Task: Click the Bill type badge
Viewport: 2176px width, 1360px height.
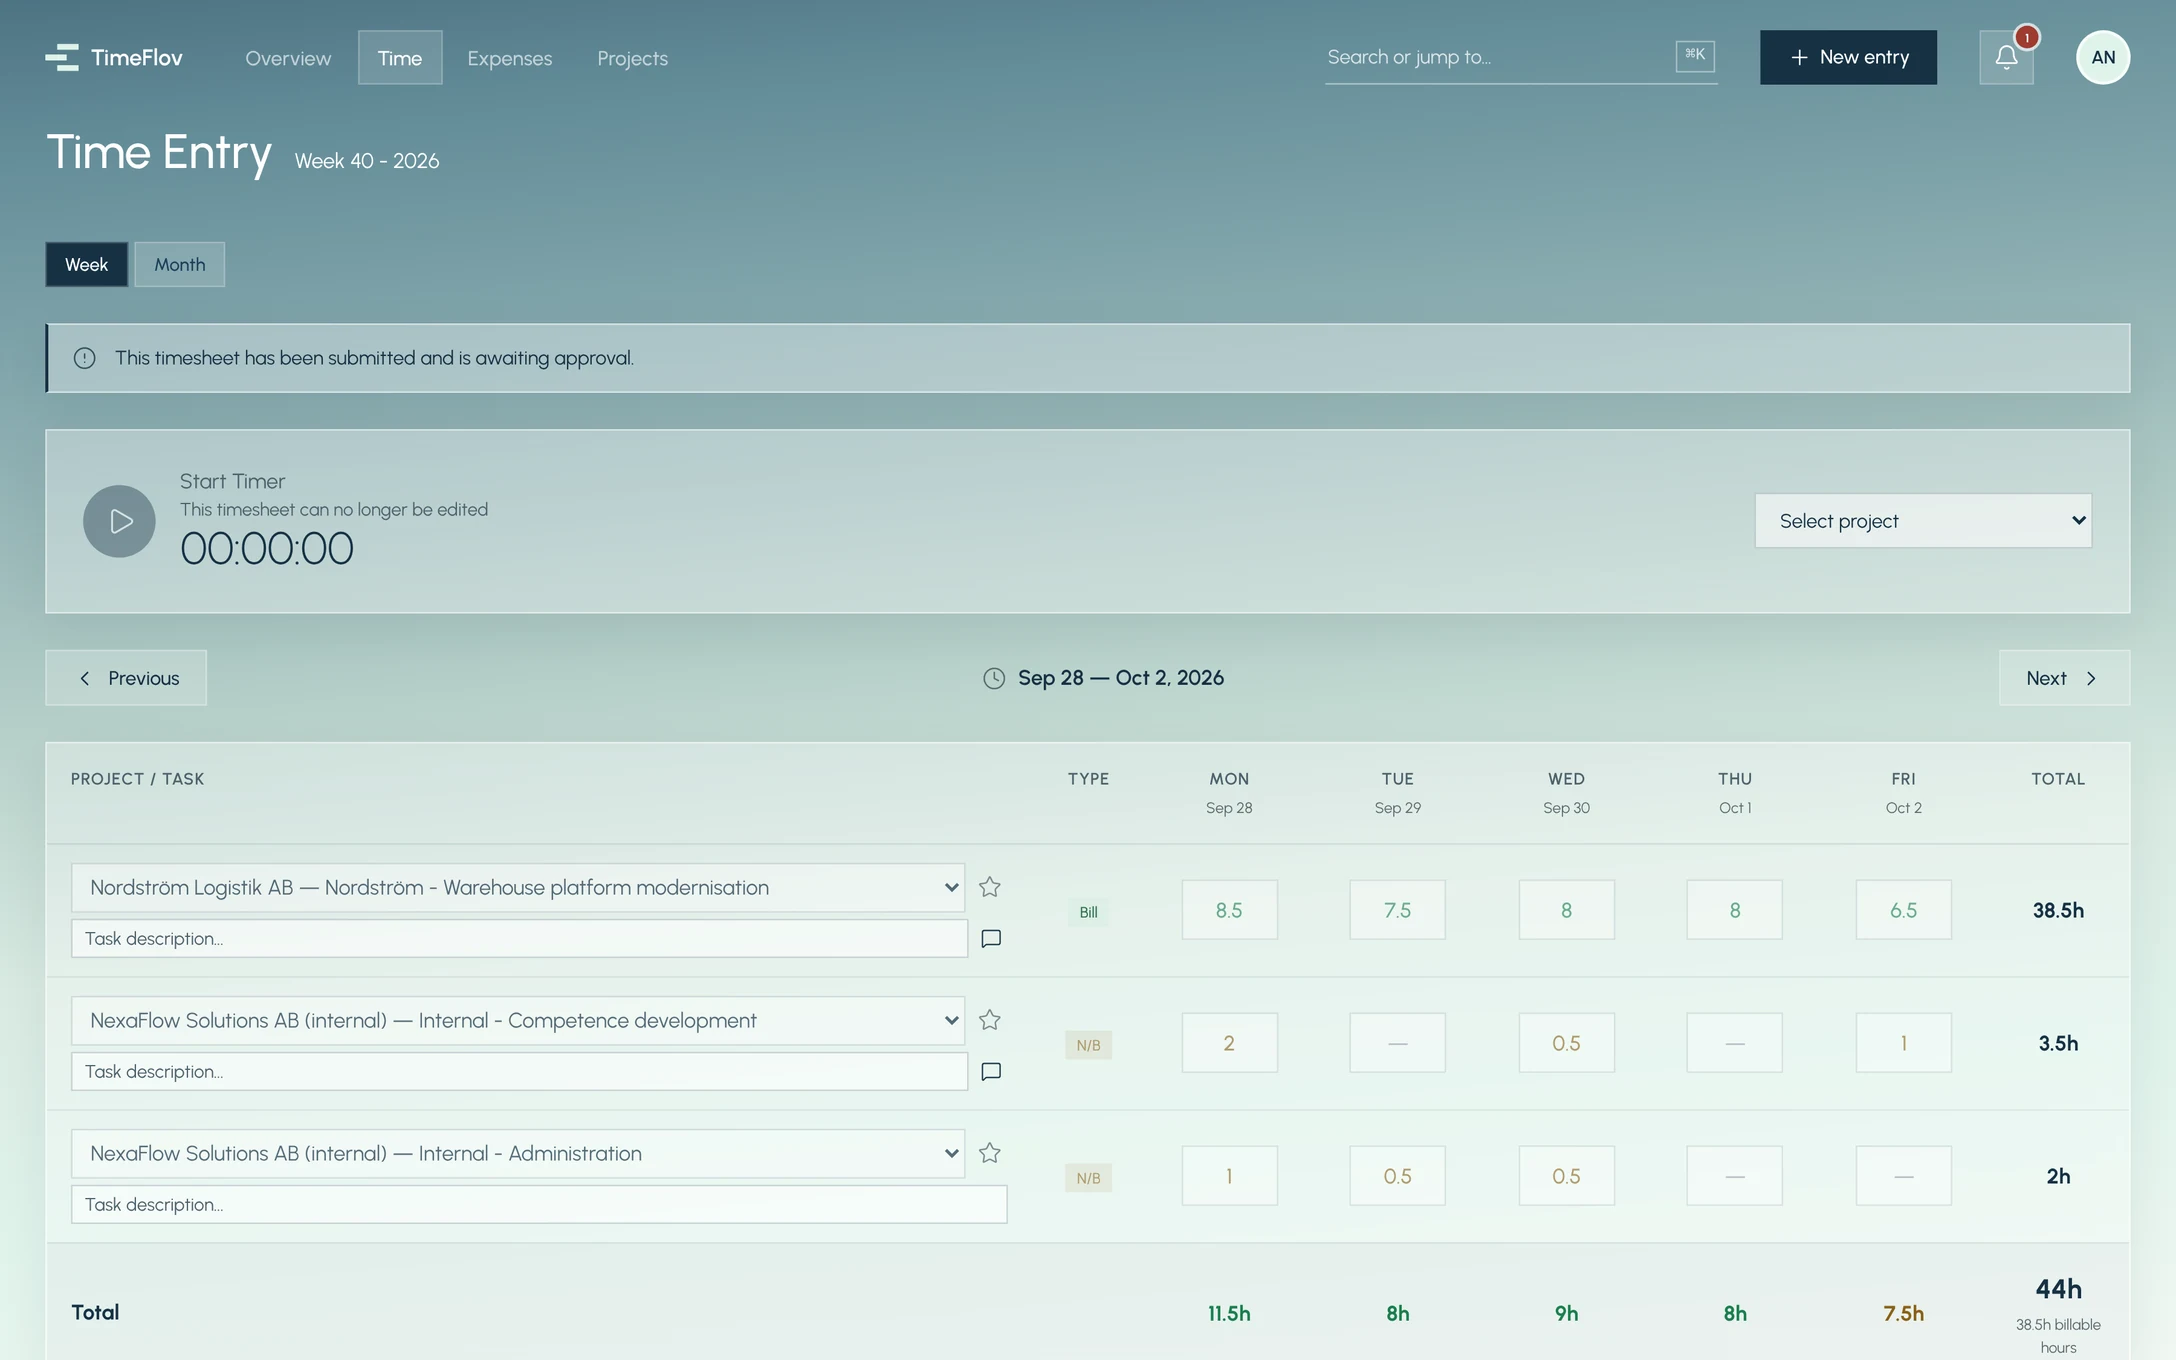Action: [1088, 912]
